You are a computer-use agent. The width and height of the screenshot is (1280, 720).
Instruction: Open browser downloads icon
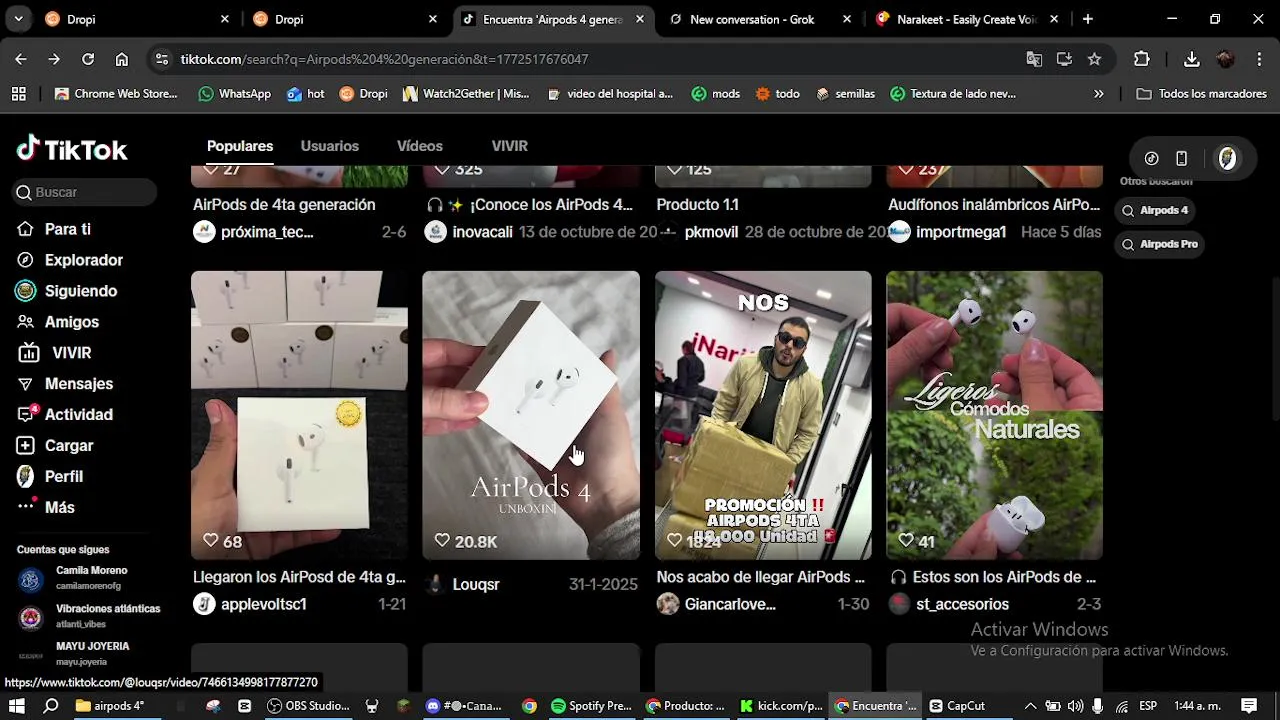pyautogui.click(x=1191, y=59)
